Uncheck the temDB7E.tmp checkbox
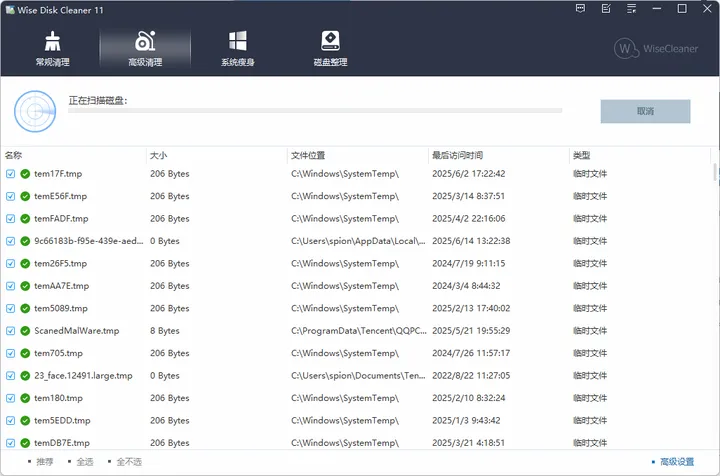 click(11, 443)
